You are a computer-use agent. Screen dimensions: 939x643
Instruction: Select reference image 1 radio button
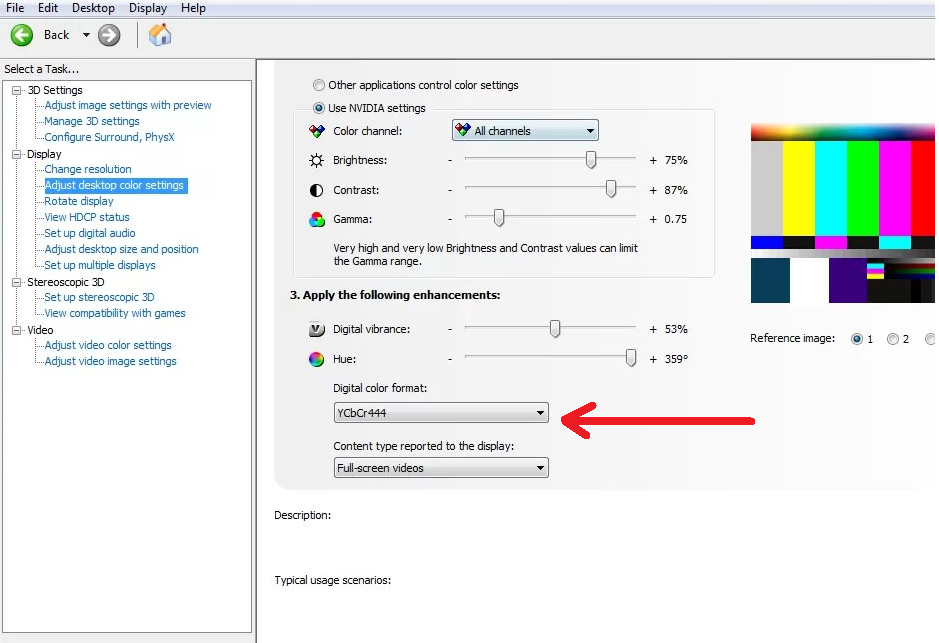pos(857,339)
